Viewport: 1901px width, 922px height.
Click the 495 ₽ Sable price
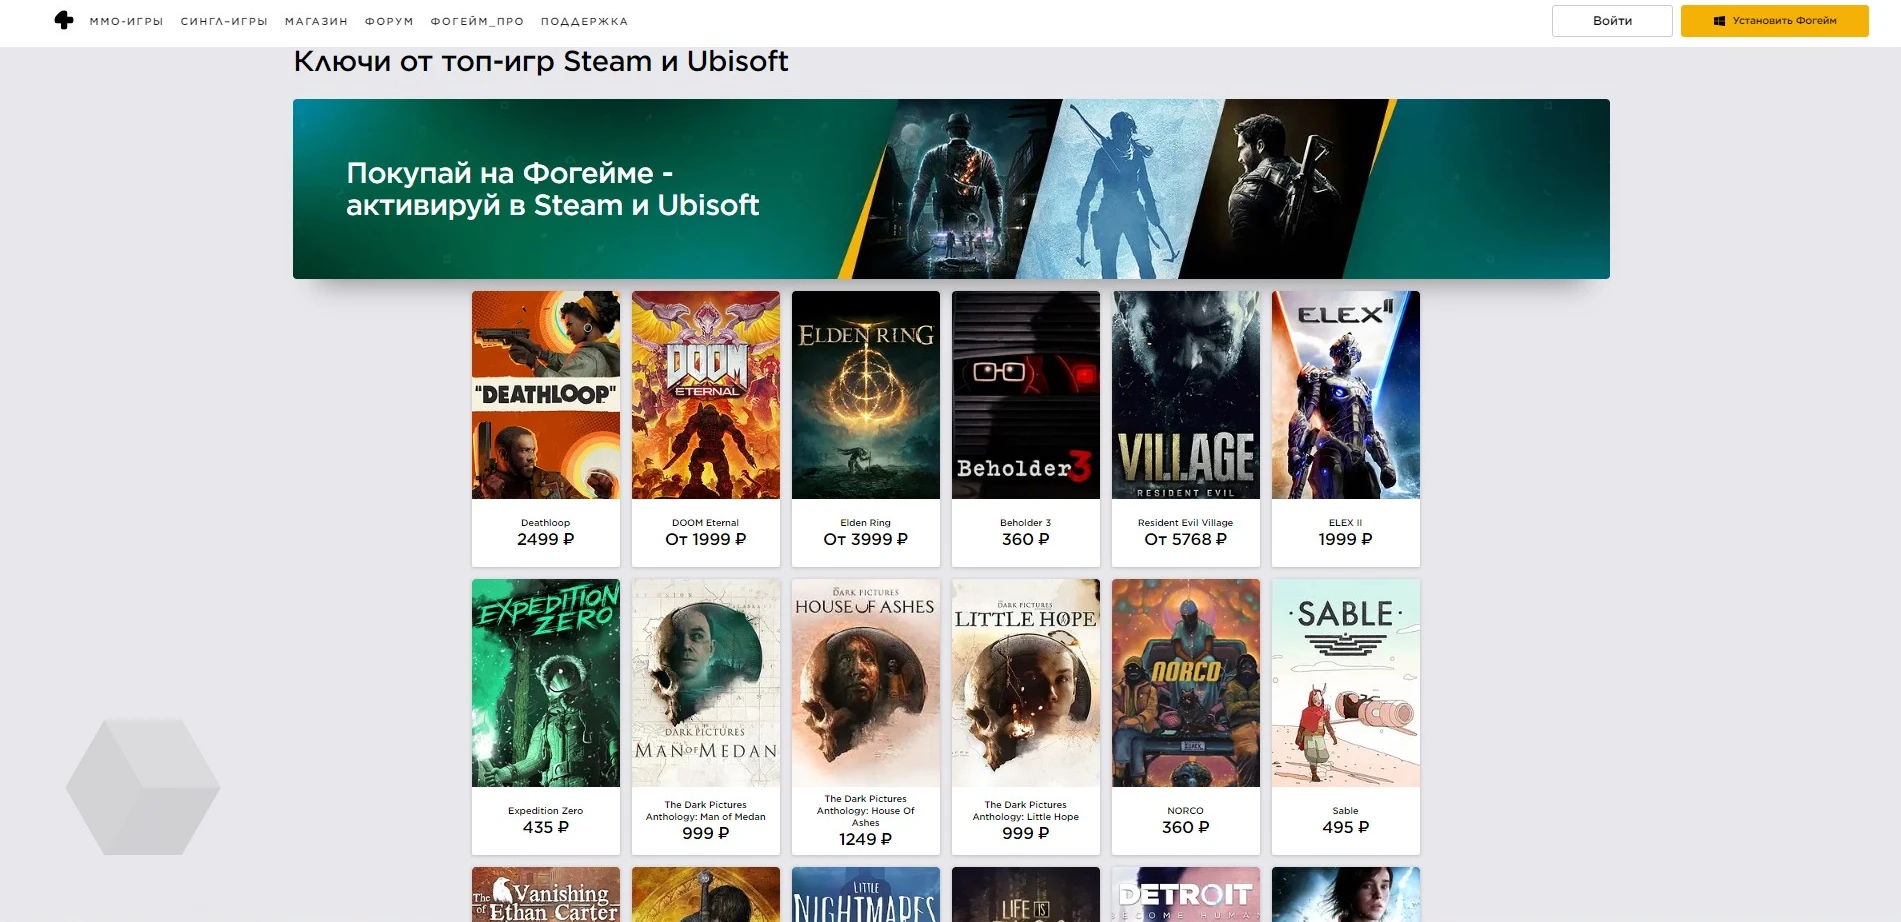pyautogui.click(x=1346, y=827)
